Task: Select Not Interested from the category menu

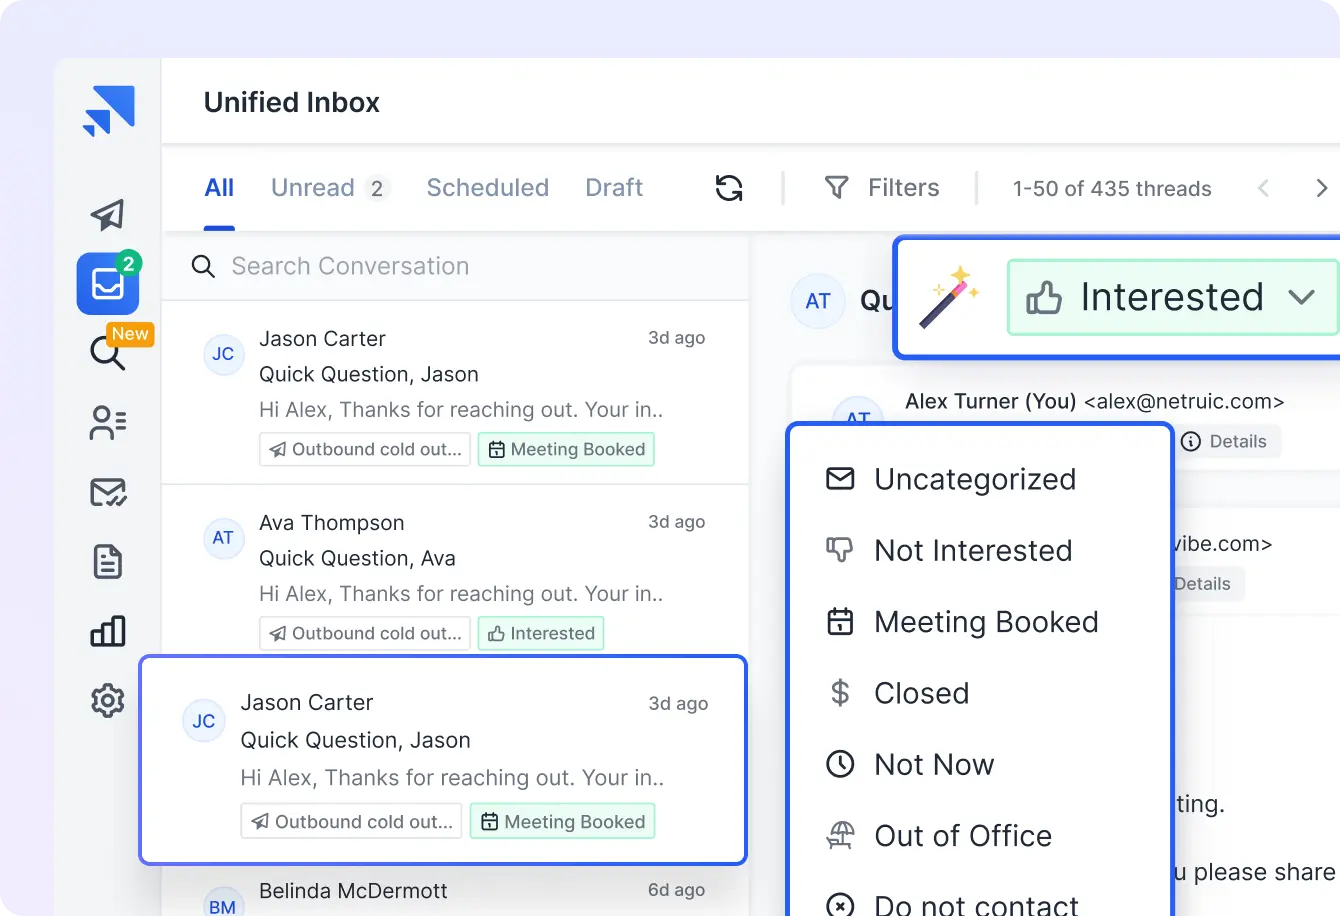Action: coord(972,550)
